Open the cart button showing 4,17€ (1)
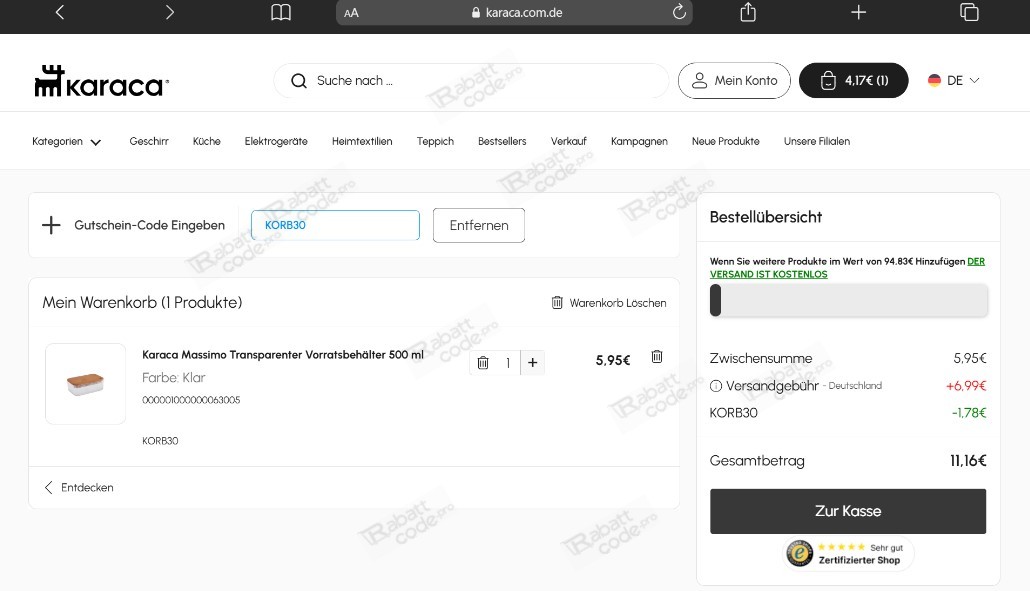Screen dimensions: 1030x591 tap(853, 81)
